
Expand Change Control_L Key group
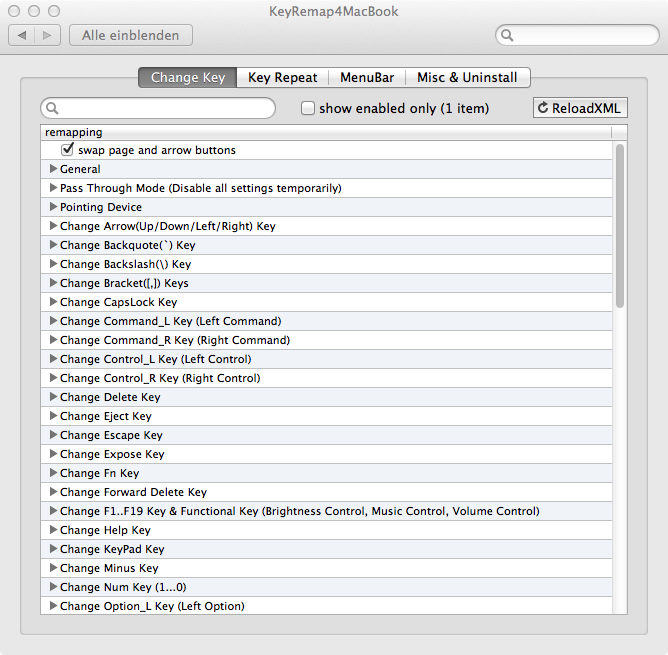53,359
